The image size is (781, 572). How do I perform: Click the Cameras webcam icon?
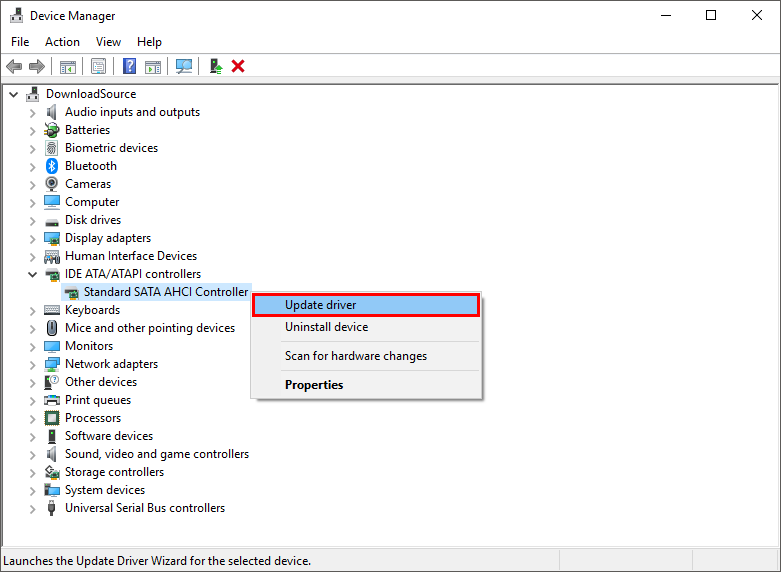[51, 184]
